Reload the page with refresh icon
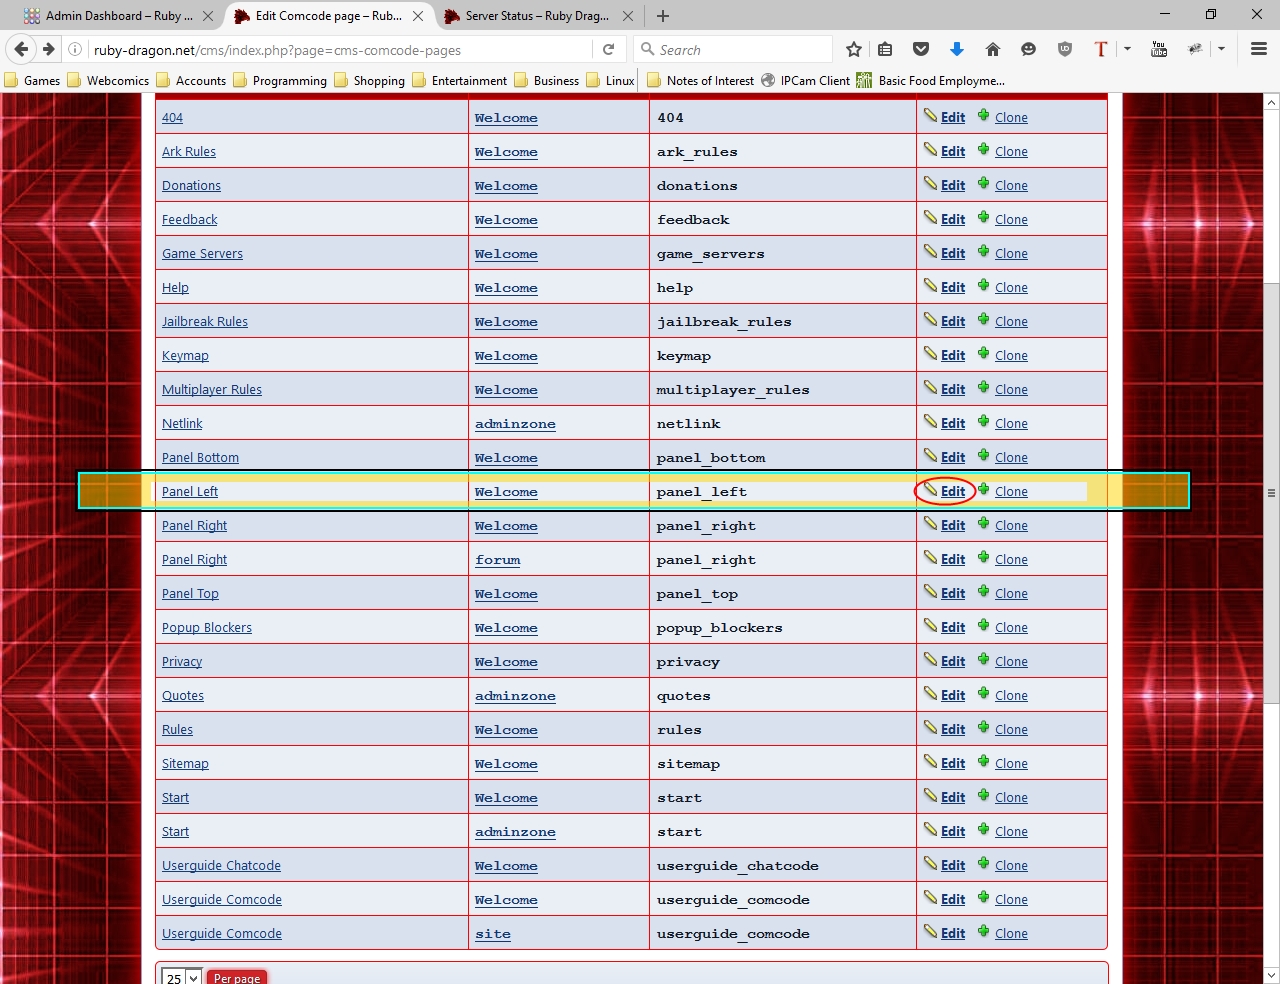 (608, 49)
